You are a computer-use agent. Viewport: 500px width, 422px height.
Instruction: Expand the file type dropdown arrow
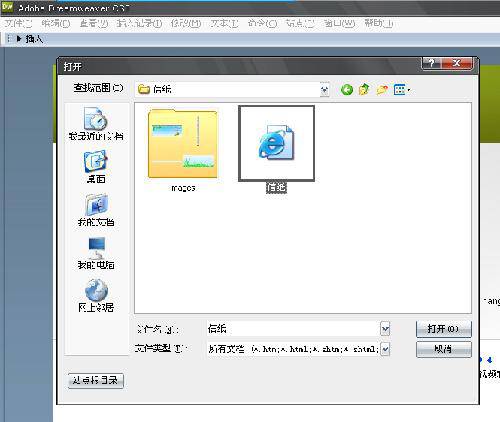click(x=385, y=349)
